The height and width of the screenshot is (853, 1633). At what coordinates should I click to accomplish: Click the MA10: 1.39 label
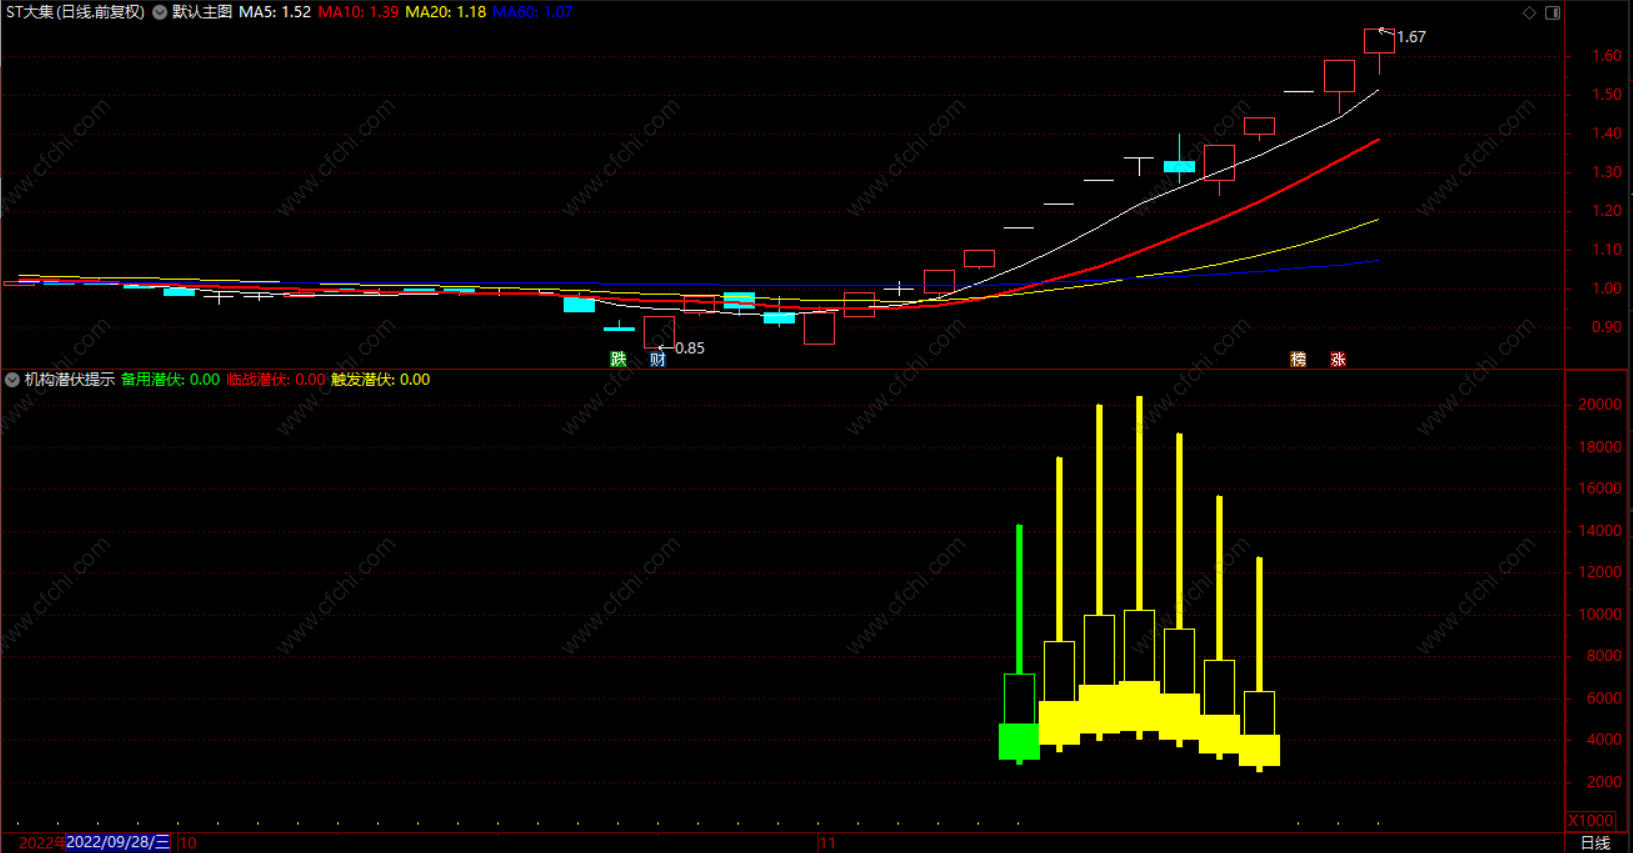(358, 12)
